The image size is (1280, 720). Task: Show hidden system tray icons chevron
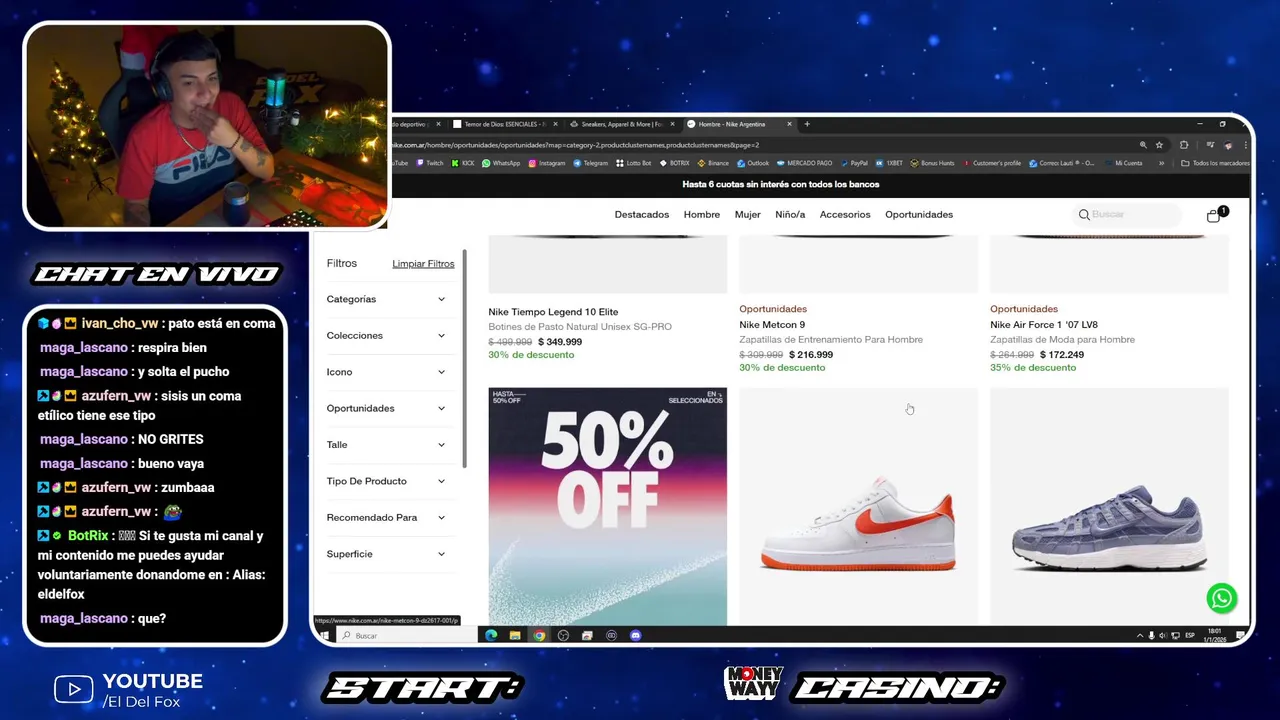(x=1139, y=635)
